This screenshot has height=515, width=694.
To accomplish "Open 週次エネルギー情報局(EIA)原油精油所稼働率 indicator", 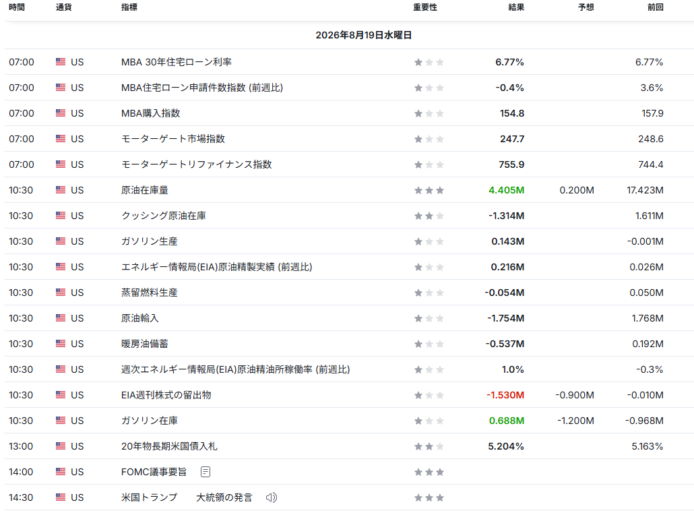I will [x=235, y=369].
